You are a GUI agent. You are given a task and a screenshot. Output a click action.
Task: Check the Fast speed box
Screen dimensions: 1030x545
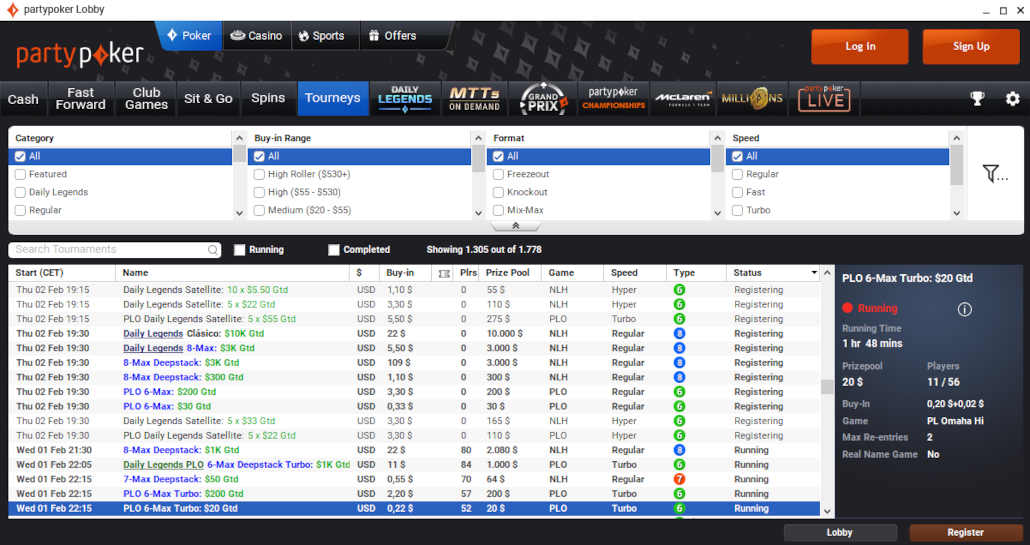point(737,192)
